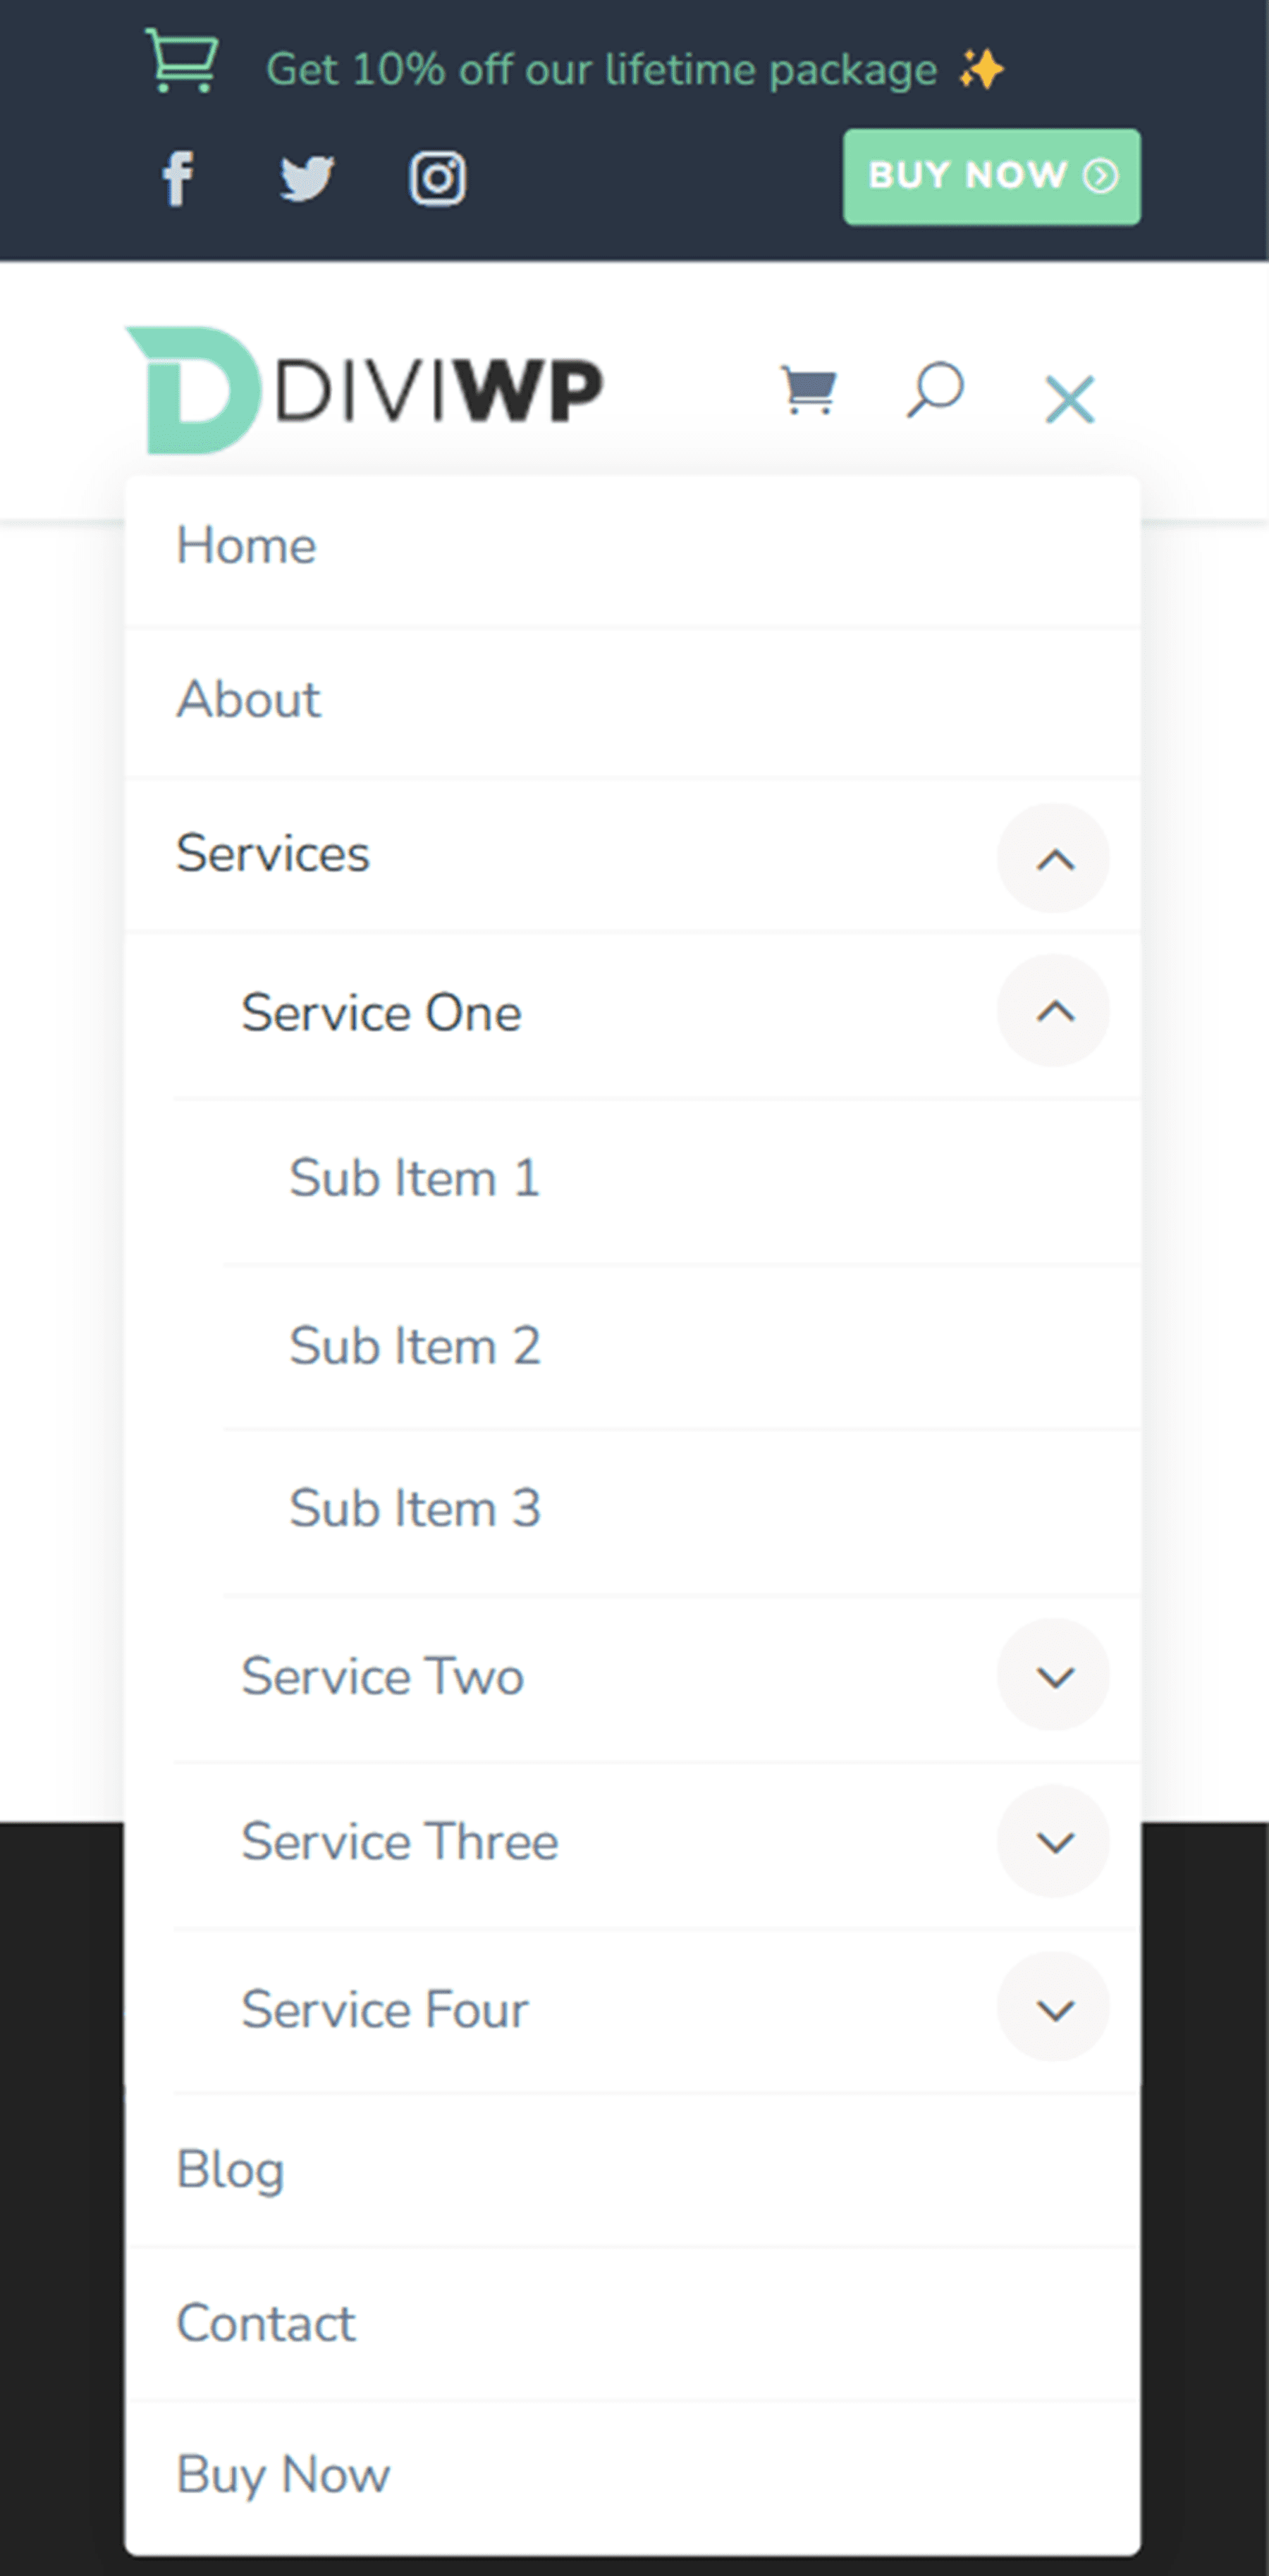Expand the Service Two submenu
This screenshot has height=2576, width=1269.
point(1054,1676)
